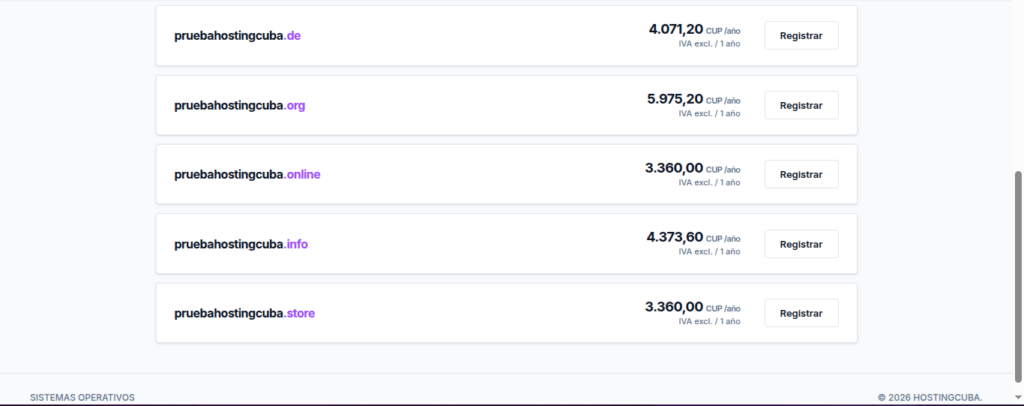Click the © 2026 HostingCuba footer text
Image resolution: width=1024 pixels, height=406 pixels.
point(930,397)
